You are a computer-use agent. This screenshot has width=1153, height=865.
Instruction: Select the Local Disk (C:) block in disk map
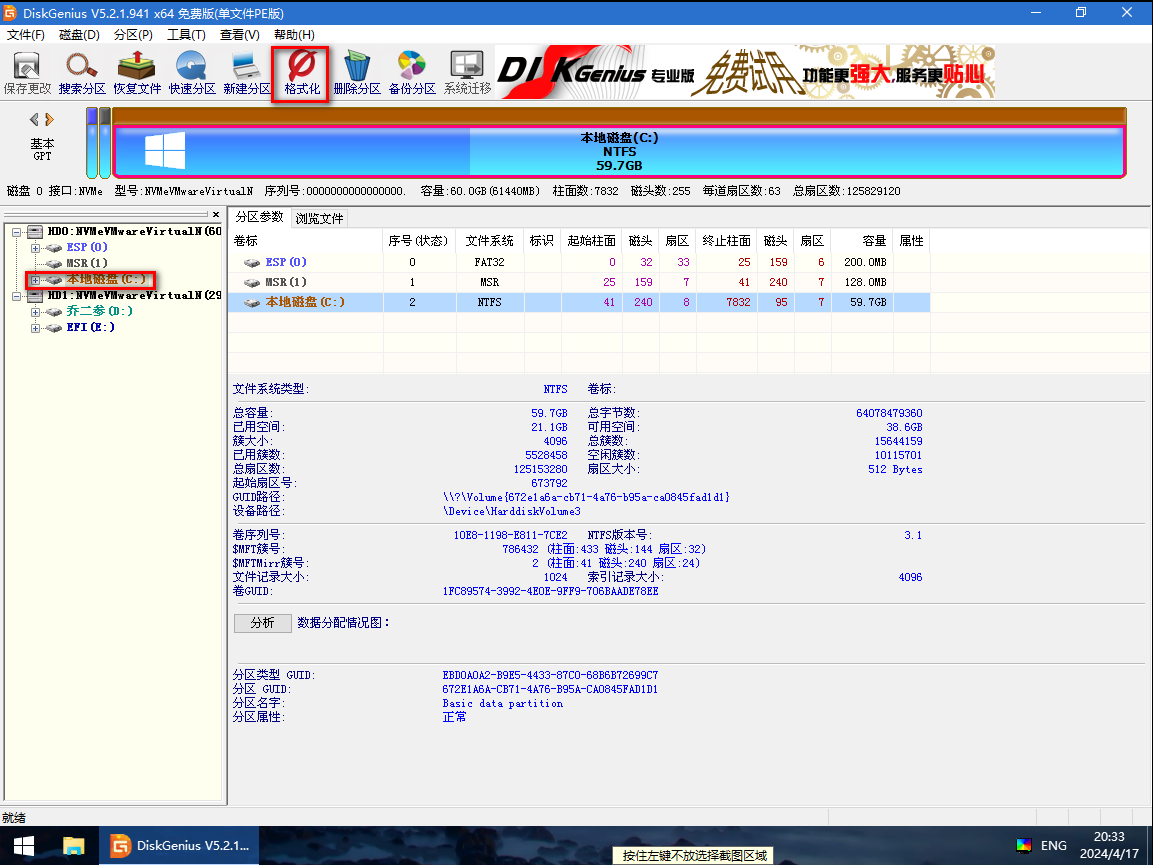(x=619, y=152)
